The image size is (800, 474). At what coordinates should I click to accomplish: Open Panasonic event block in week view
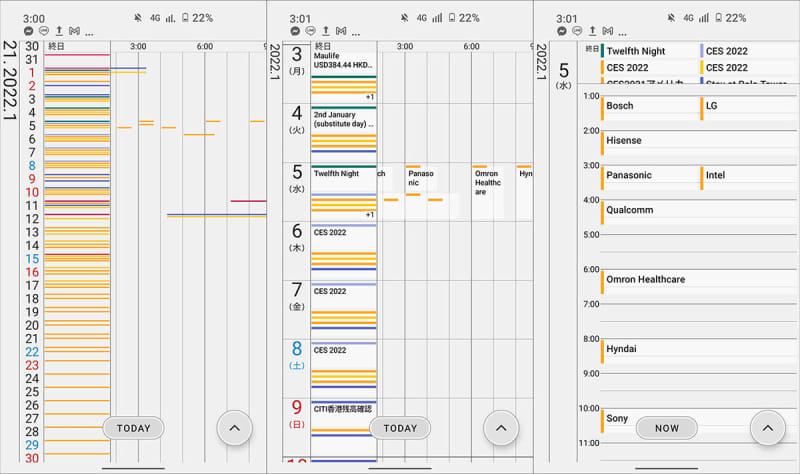click(421, 178)
